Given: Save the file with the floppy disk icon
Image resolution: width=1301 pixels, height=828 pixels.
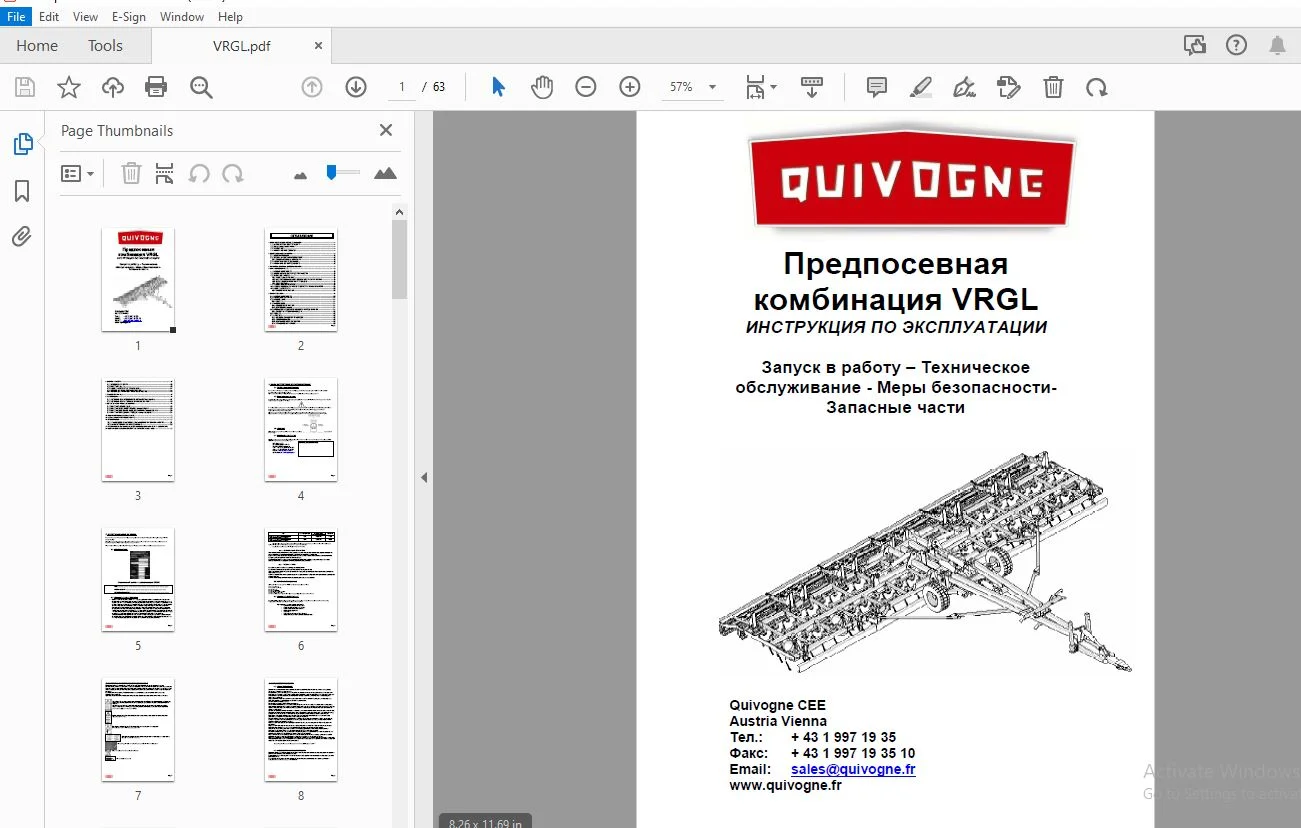Looking at the screenshot, I should click(x=25, y=87).
